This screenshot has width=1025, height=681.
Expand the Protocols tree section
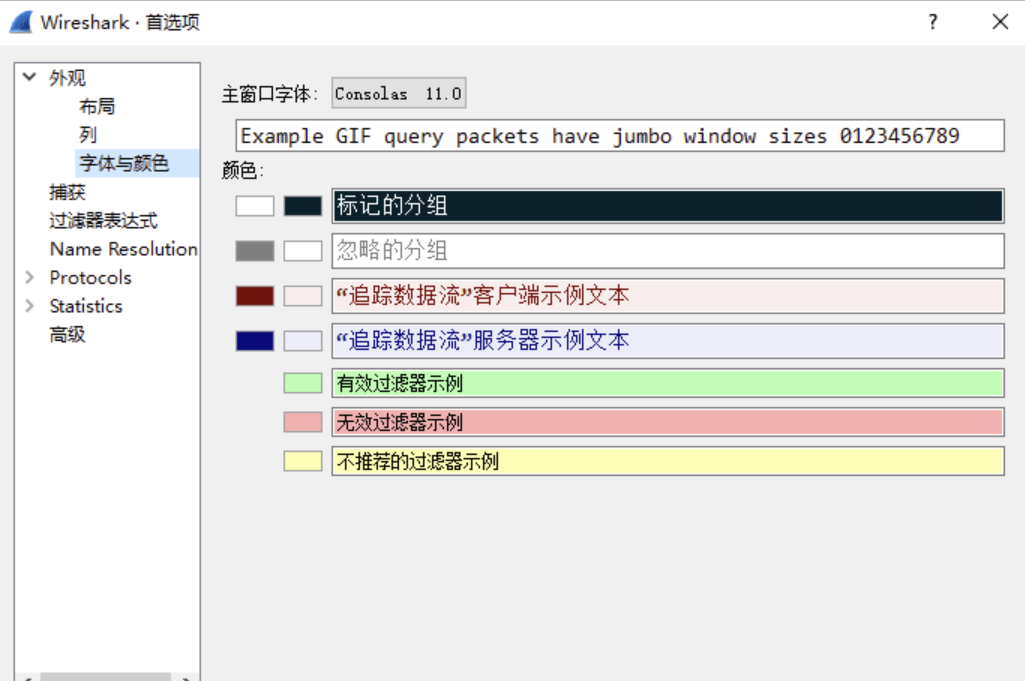(x=28, y=278)
